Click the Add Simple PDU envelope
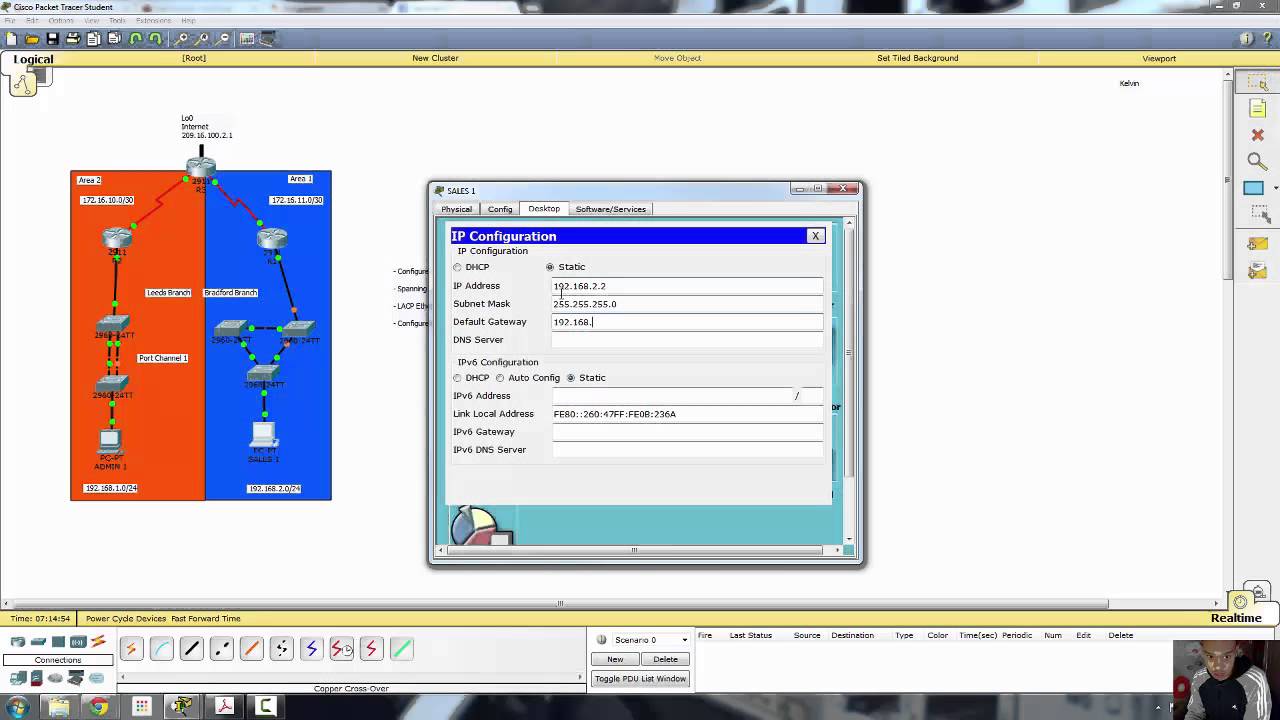Image resolution: width=1280 pixels, height=720 pixels. tap(1257, 244)
